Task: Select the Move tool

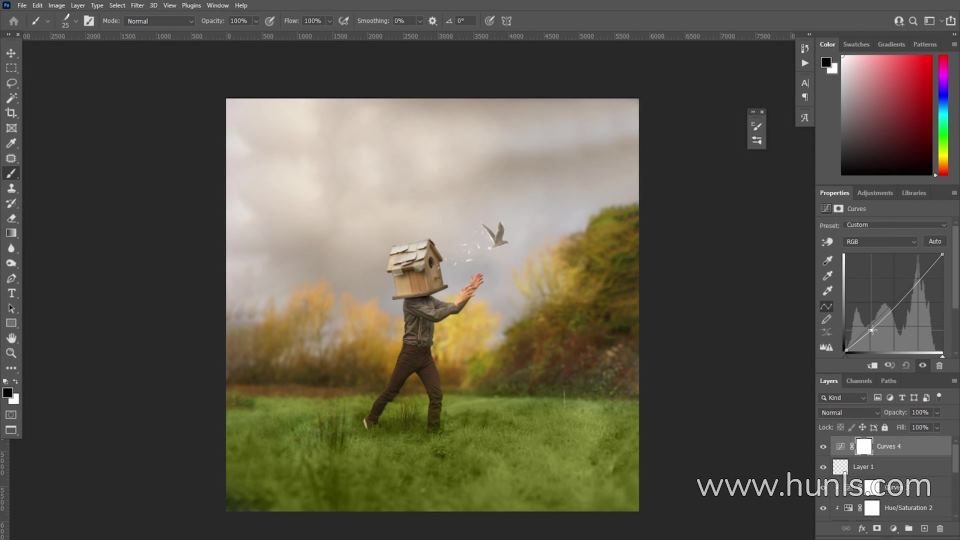Action: (12, 53)
